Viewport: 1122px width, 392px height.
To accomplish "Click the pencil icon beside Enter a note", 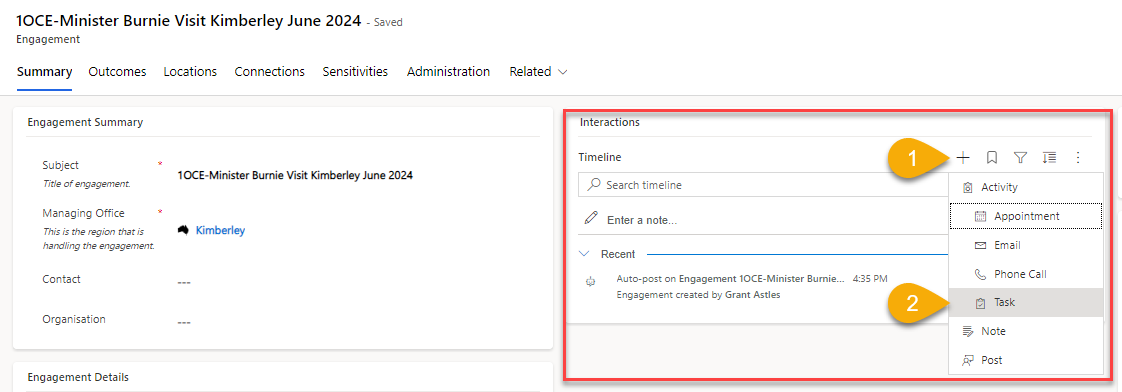I will pyautogui.click(x=590, y=218).
